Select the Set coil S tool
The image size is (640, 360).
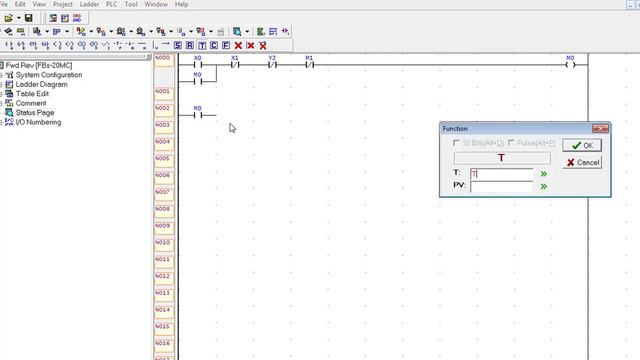(x=178, y=45)
